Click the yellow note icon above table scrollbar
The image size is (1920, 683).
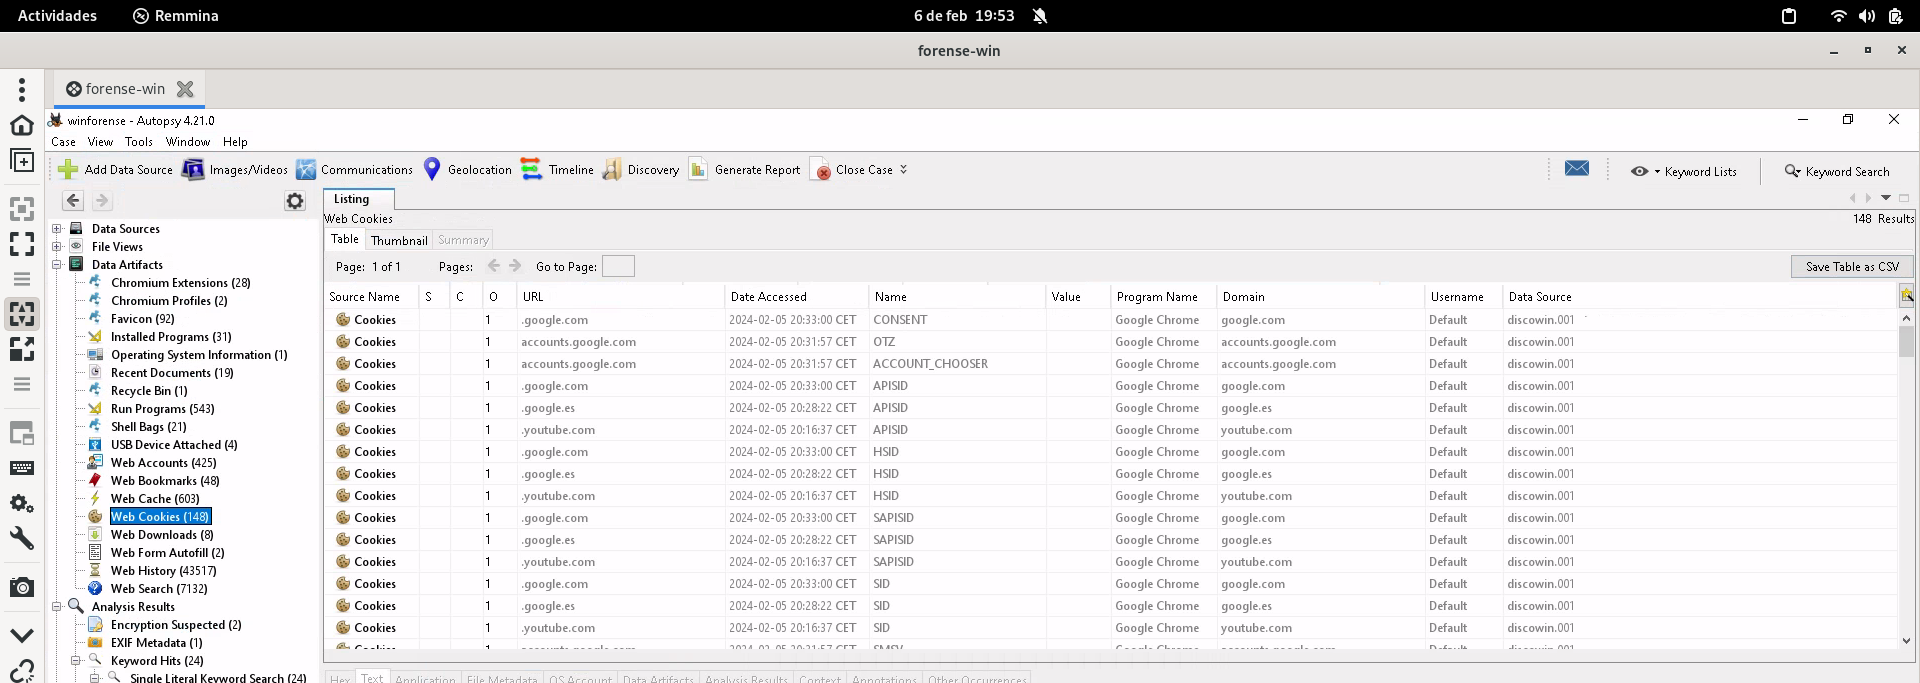[x=1907, y=295]
